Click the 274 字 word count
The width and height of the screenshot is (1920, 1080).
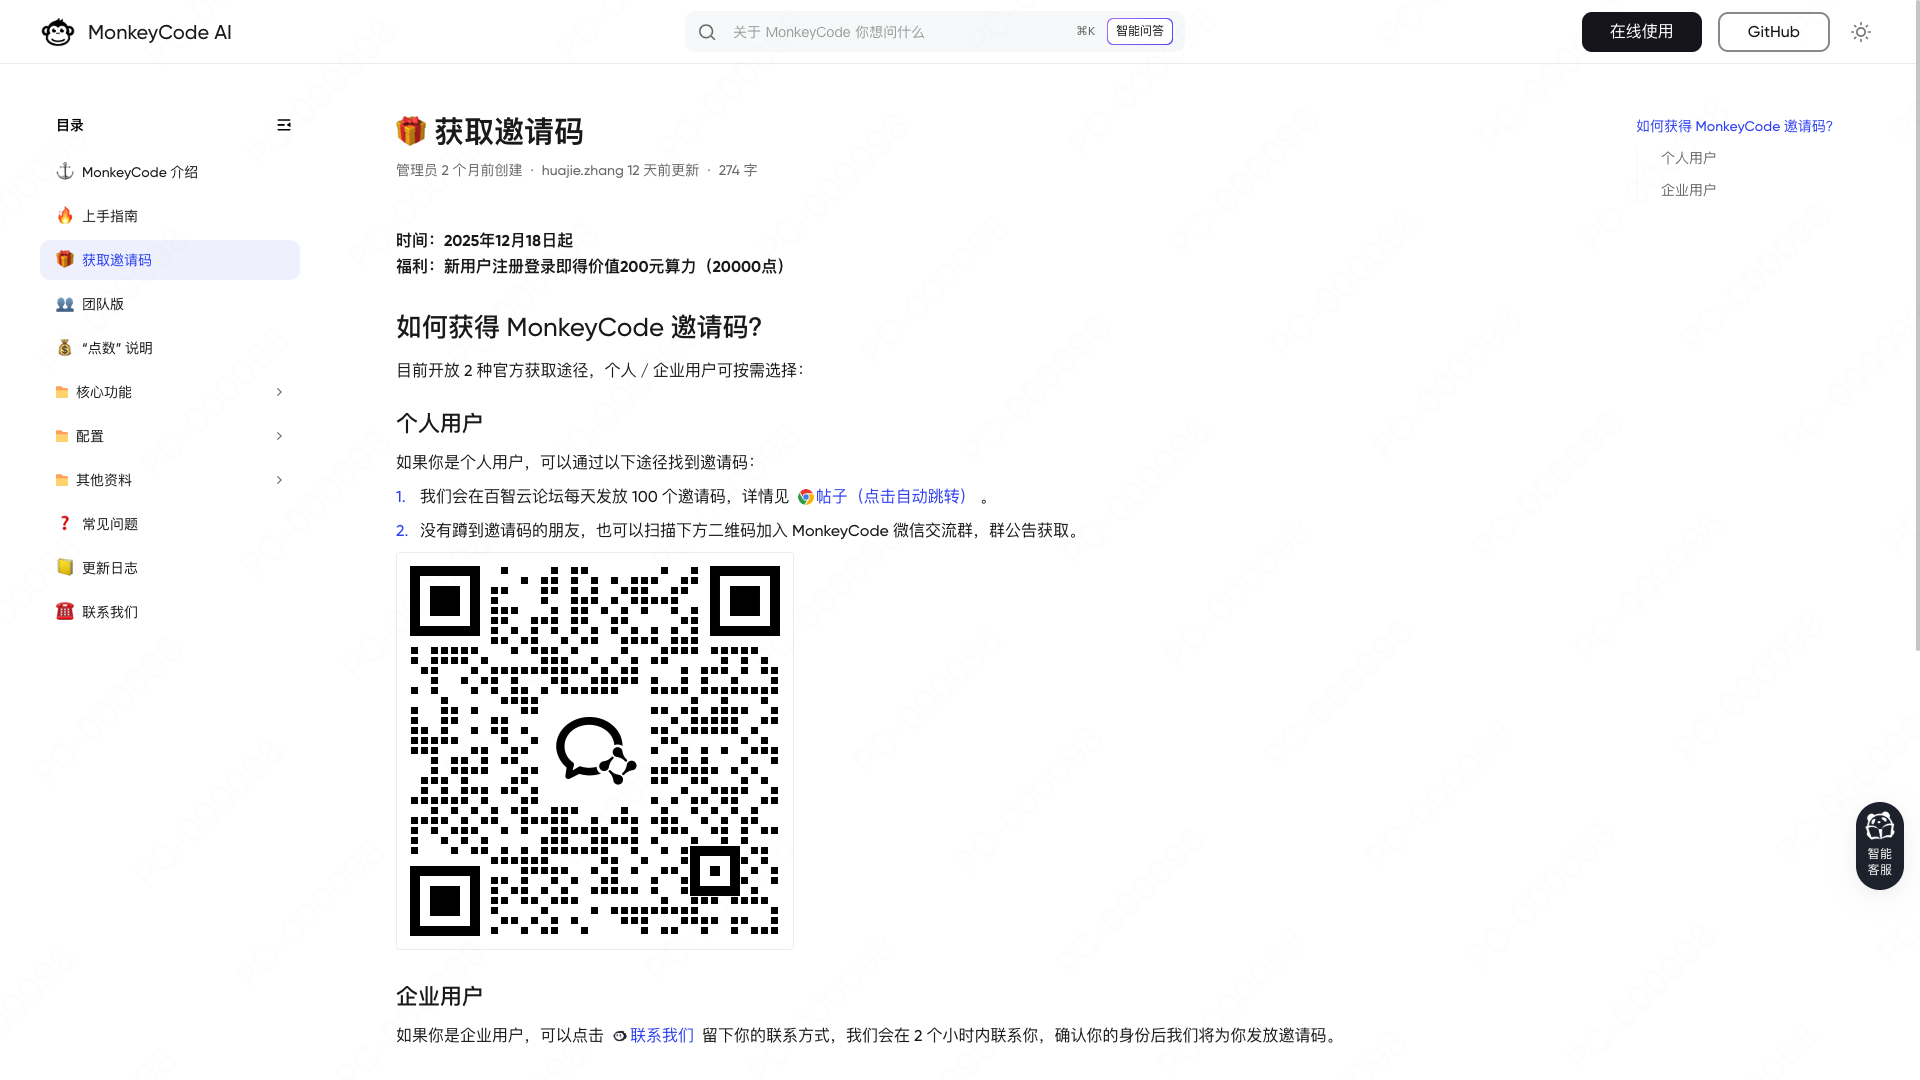[x=738, y=170]
